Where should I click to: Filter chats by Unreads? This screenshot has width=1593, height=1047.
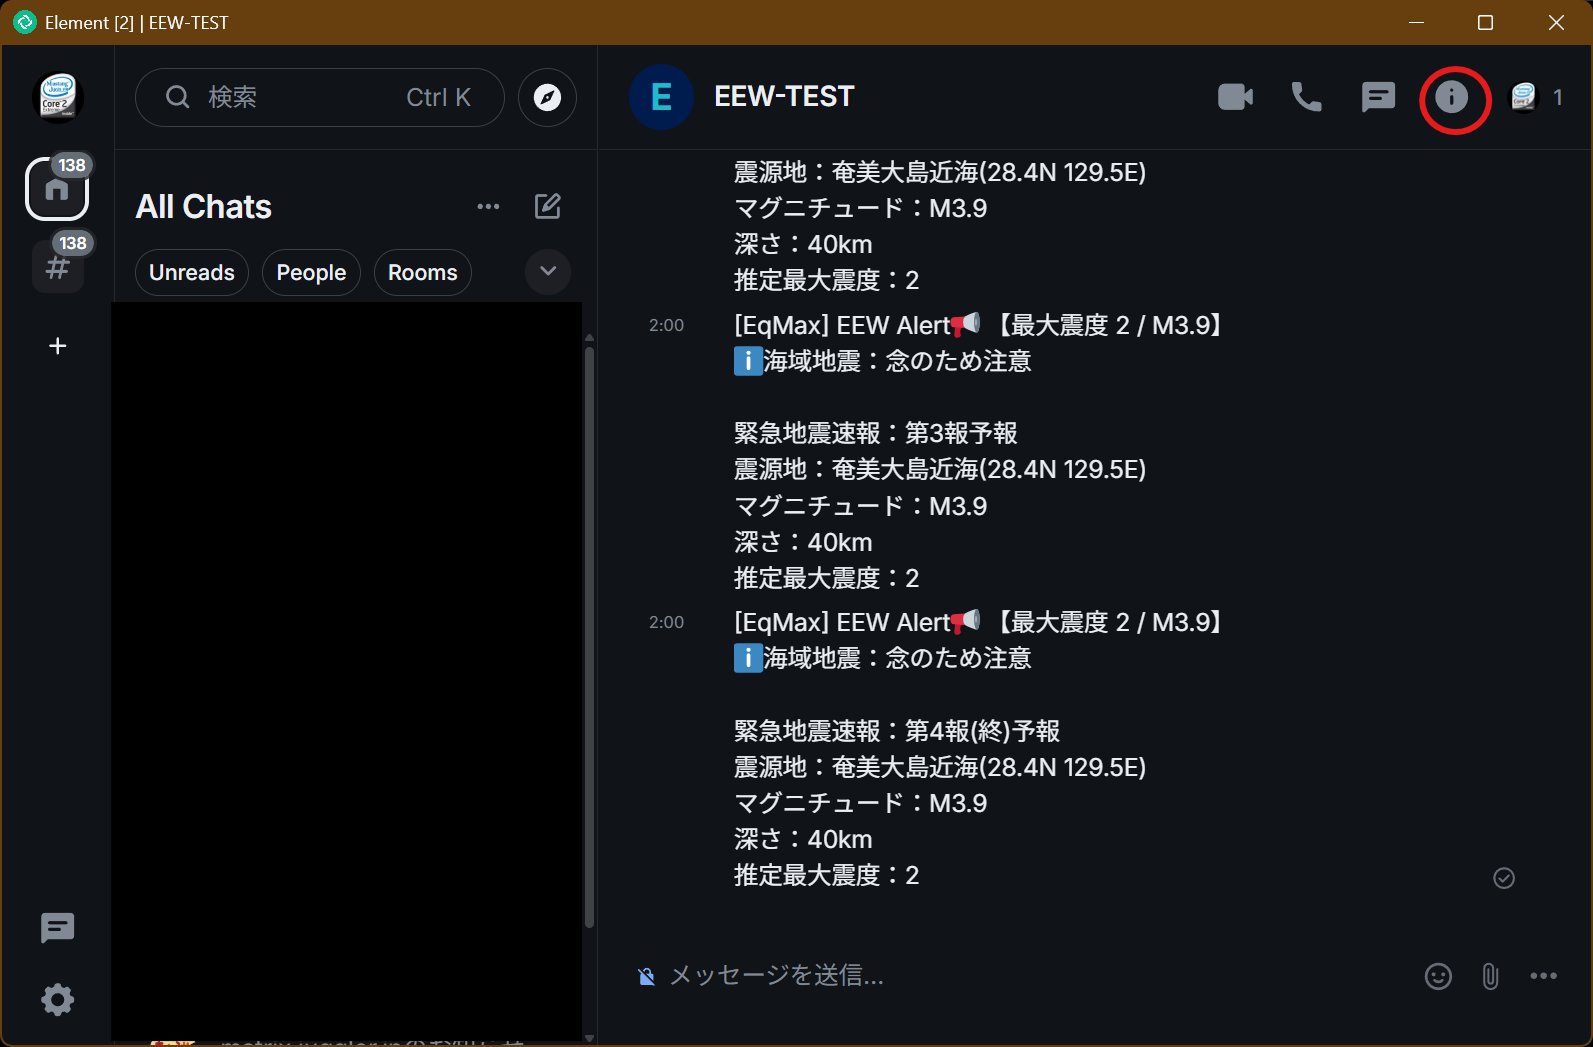tap(192, 273)
